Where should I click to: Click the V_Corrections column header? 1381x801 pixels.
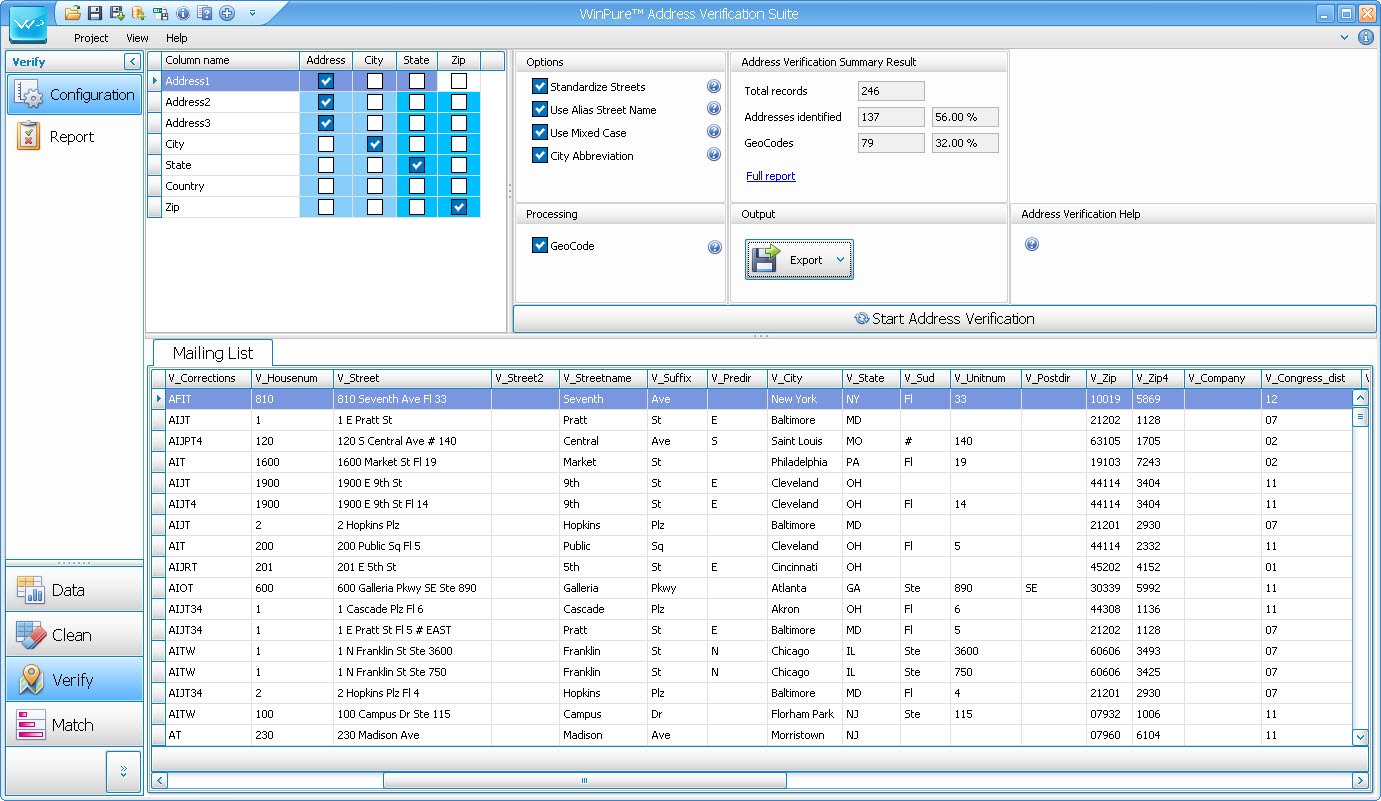pyautogui.click(x=208, y=378)
